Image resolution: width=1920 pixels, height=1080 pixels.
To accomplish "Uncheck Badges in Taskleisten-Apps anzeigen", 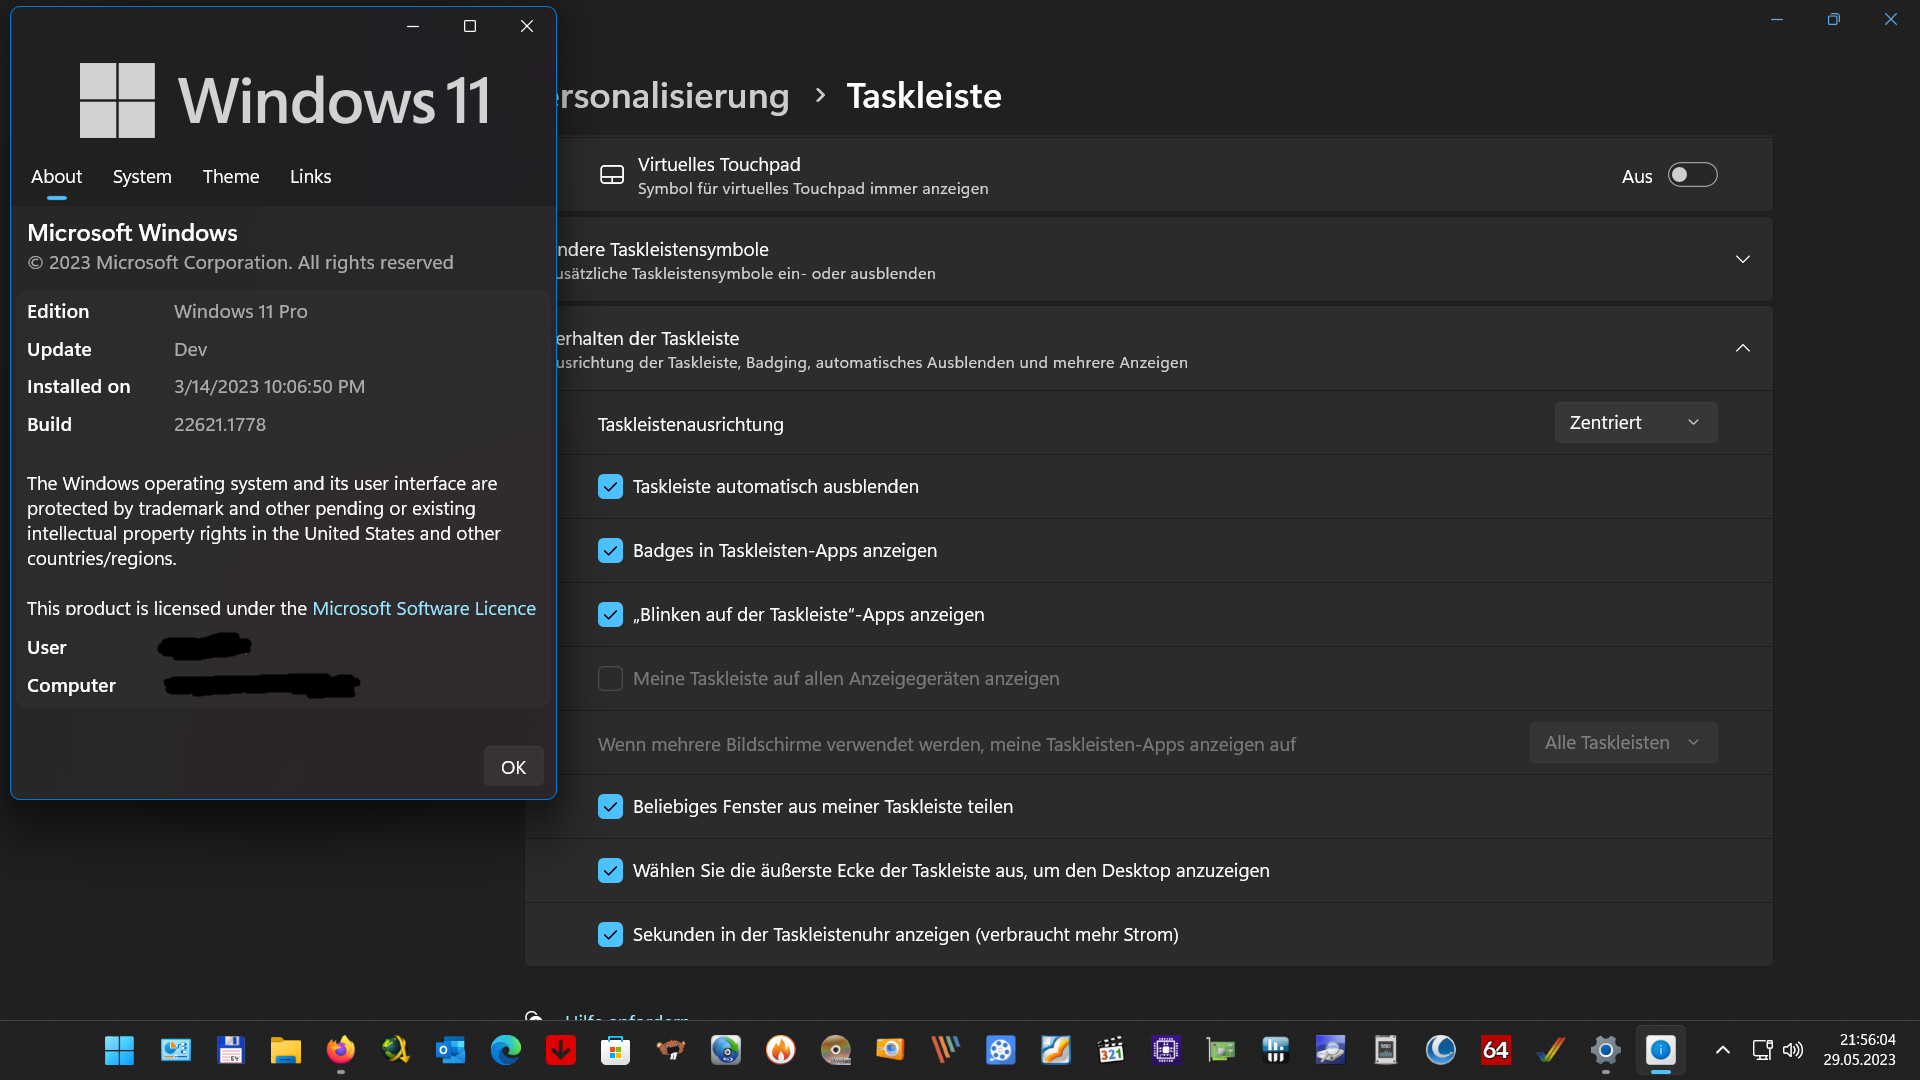I will pos(610,551).
